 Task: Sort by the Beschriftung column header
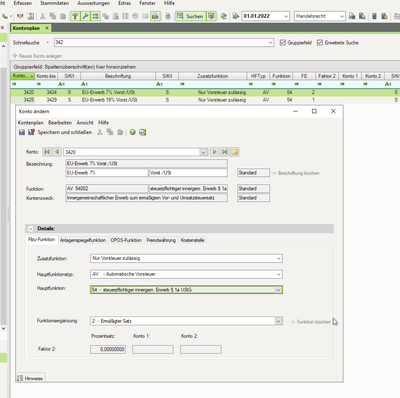coord(118,76)
